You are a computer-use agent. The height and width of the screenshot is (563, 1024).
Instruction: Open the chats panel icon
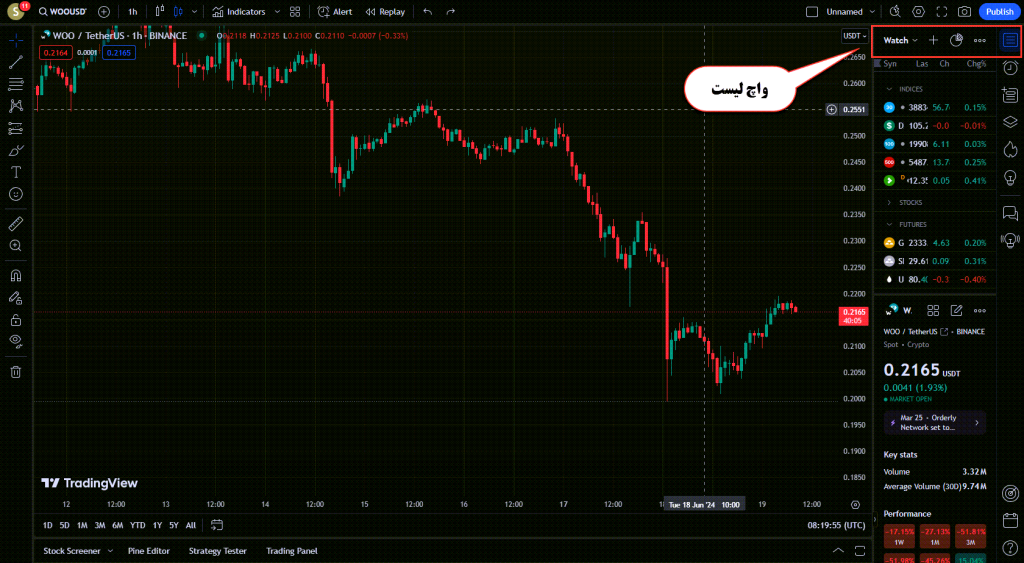[x=1010, y=213]
